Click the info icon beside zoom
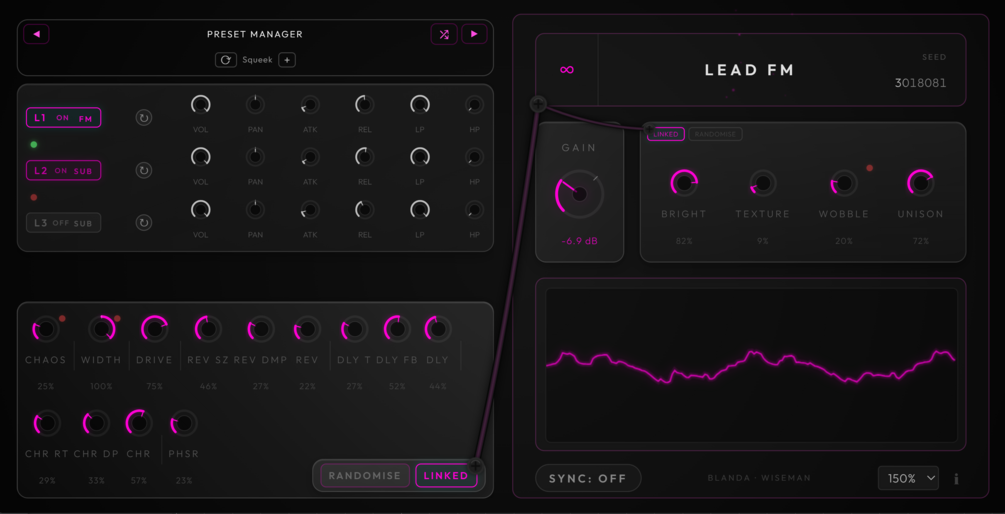The width and height of the screenshot is (1005, 514). tap(956, 479)
